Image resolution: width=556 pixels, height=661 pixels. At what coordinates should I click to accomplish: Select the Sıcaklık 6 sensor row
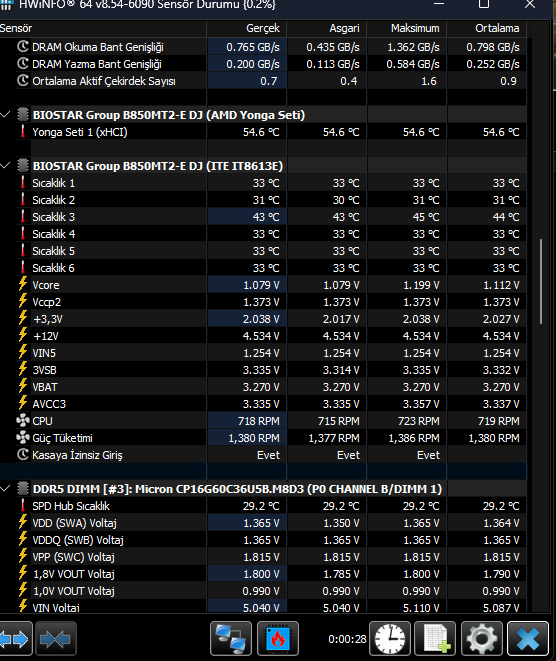pyautogui.click(x=263, y=268)
